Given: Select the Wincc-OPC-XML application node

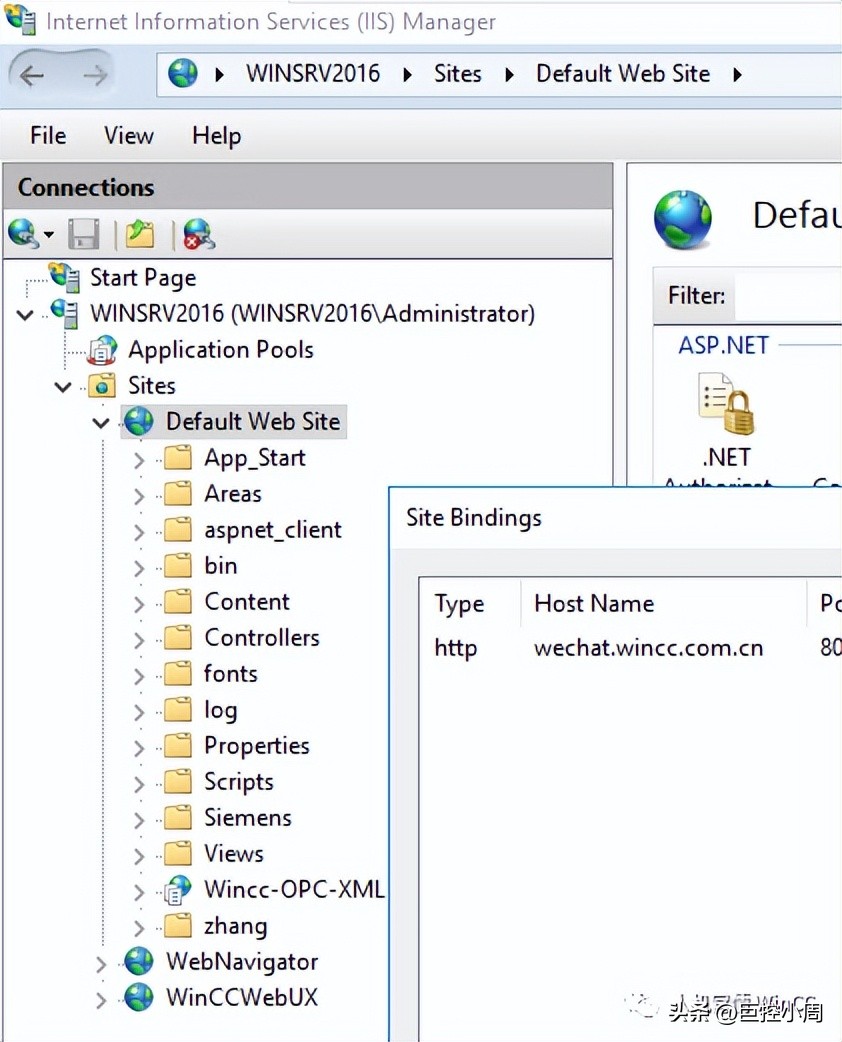Looking at the screenshot, I should [293, 890].
